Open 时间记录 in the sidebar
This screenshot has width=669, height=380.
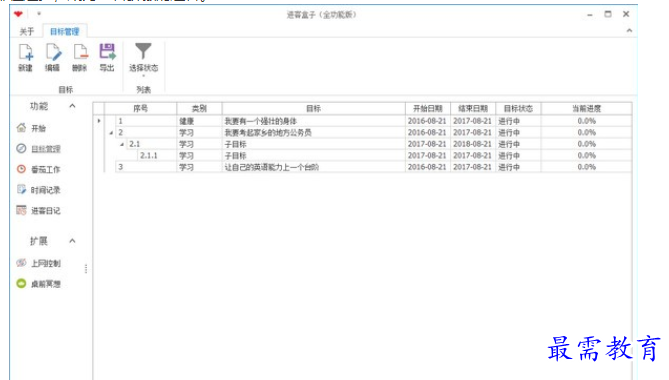pyautogui.click(x=38, y=190)
